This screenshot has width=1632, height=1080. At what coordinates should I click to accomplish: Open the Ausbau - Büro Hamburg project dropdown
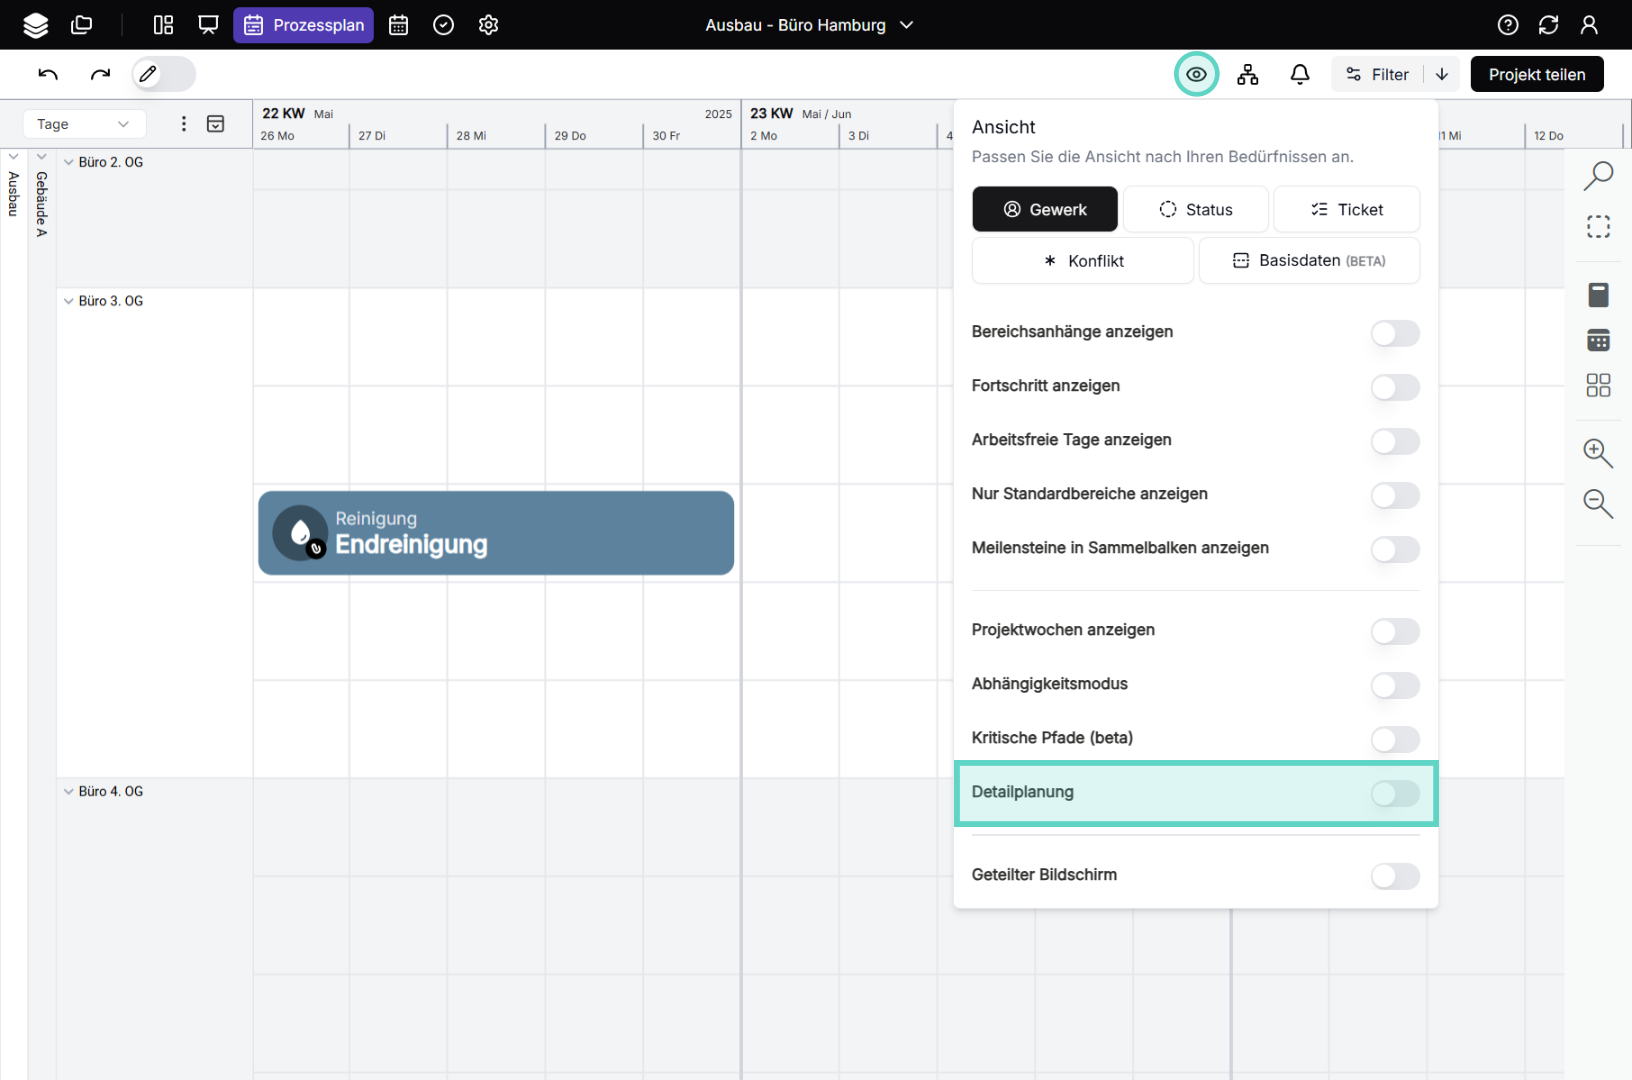809,25
